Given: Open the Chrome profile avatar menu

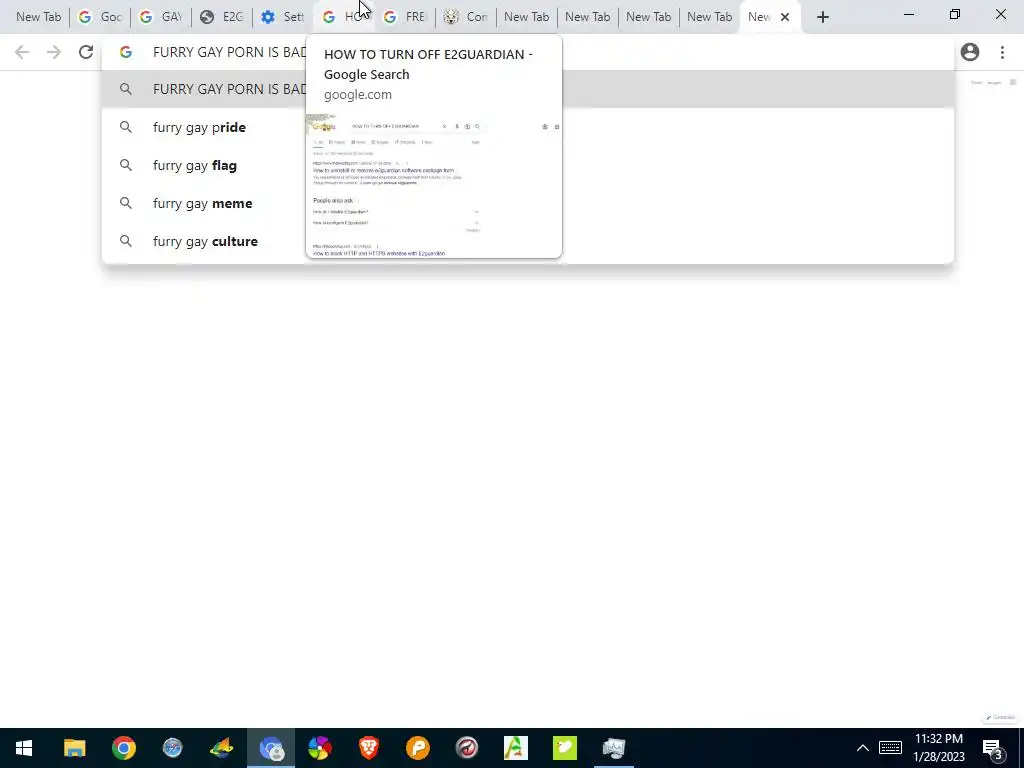Looking at the screenshot, I should coord(970,52).
